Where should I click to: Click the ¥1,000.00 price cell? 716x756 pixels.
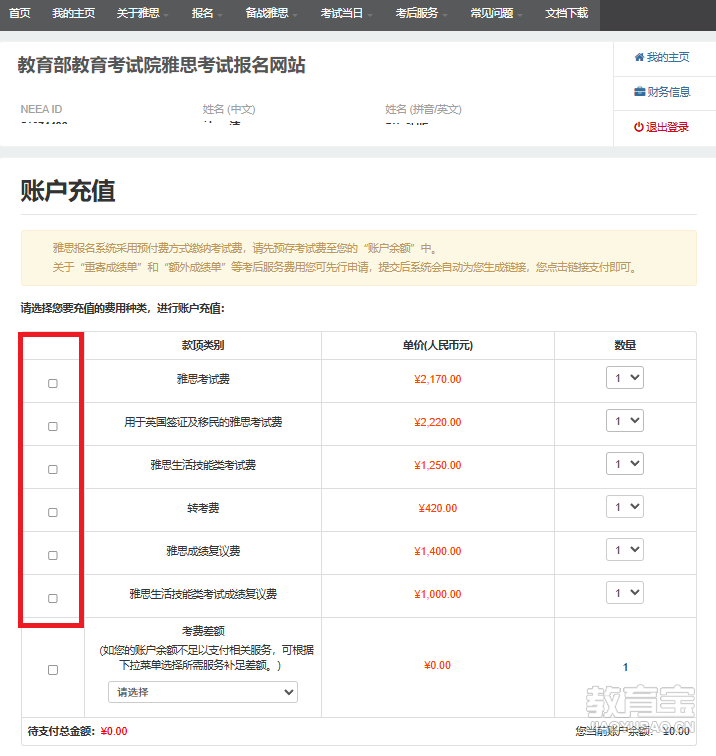tap(438, 594)
